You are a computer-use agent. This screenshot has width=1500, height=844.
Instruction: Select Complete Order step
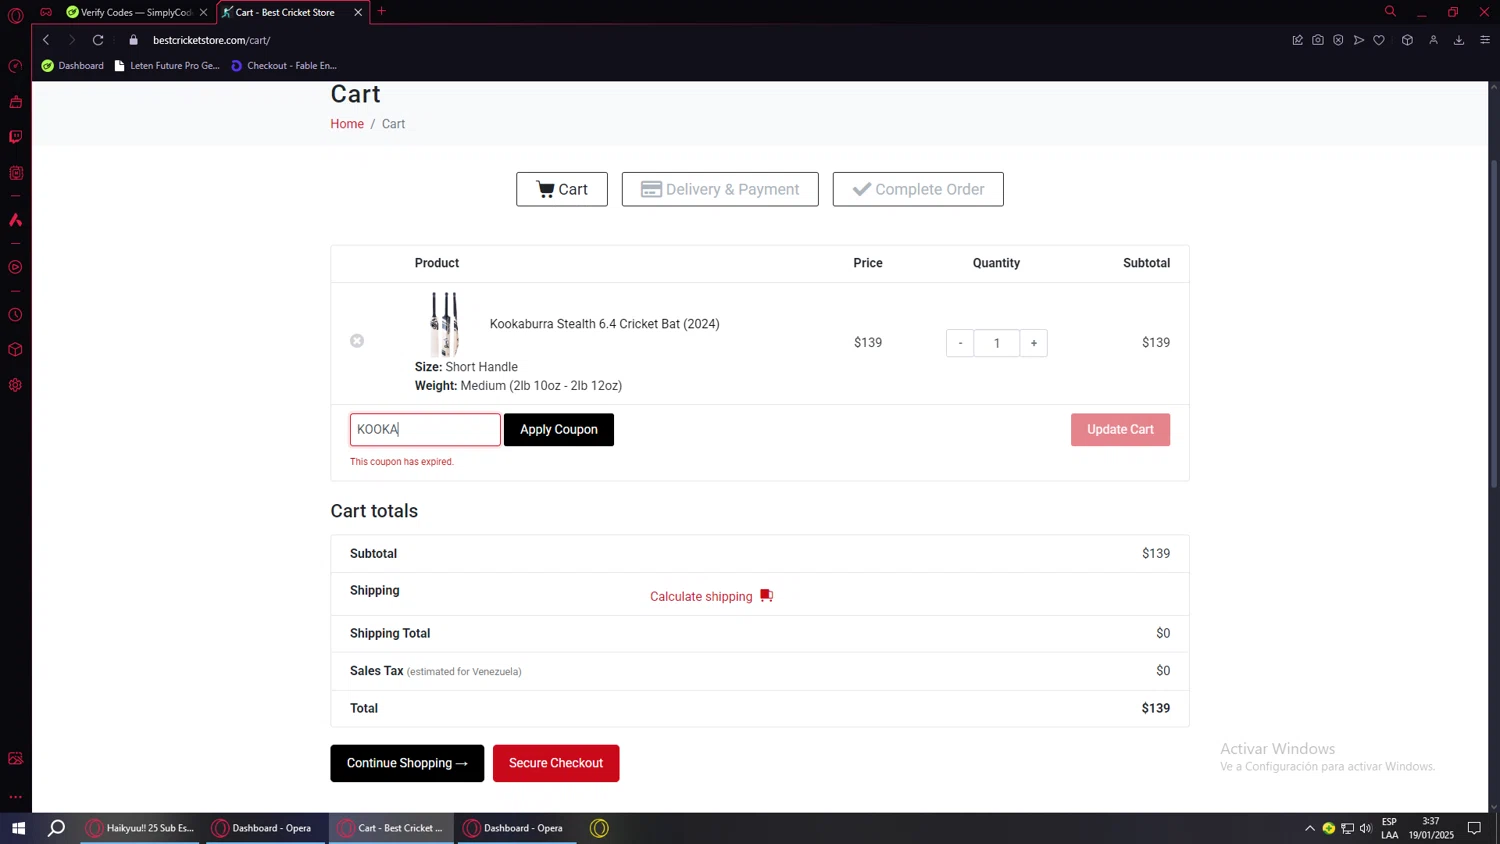coord(918,189)
